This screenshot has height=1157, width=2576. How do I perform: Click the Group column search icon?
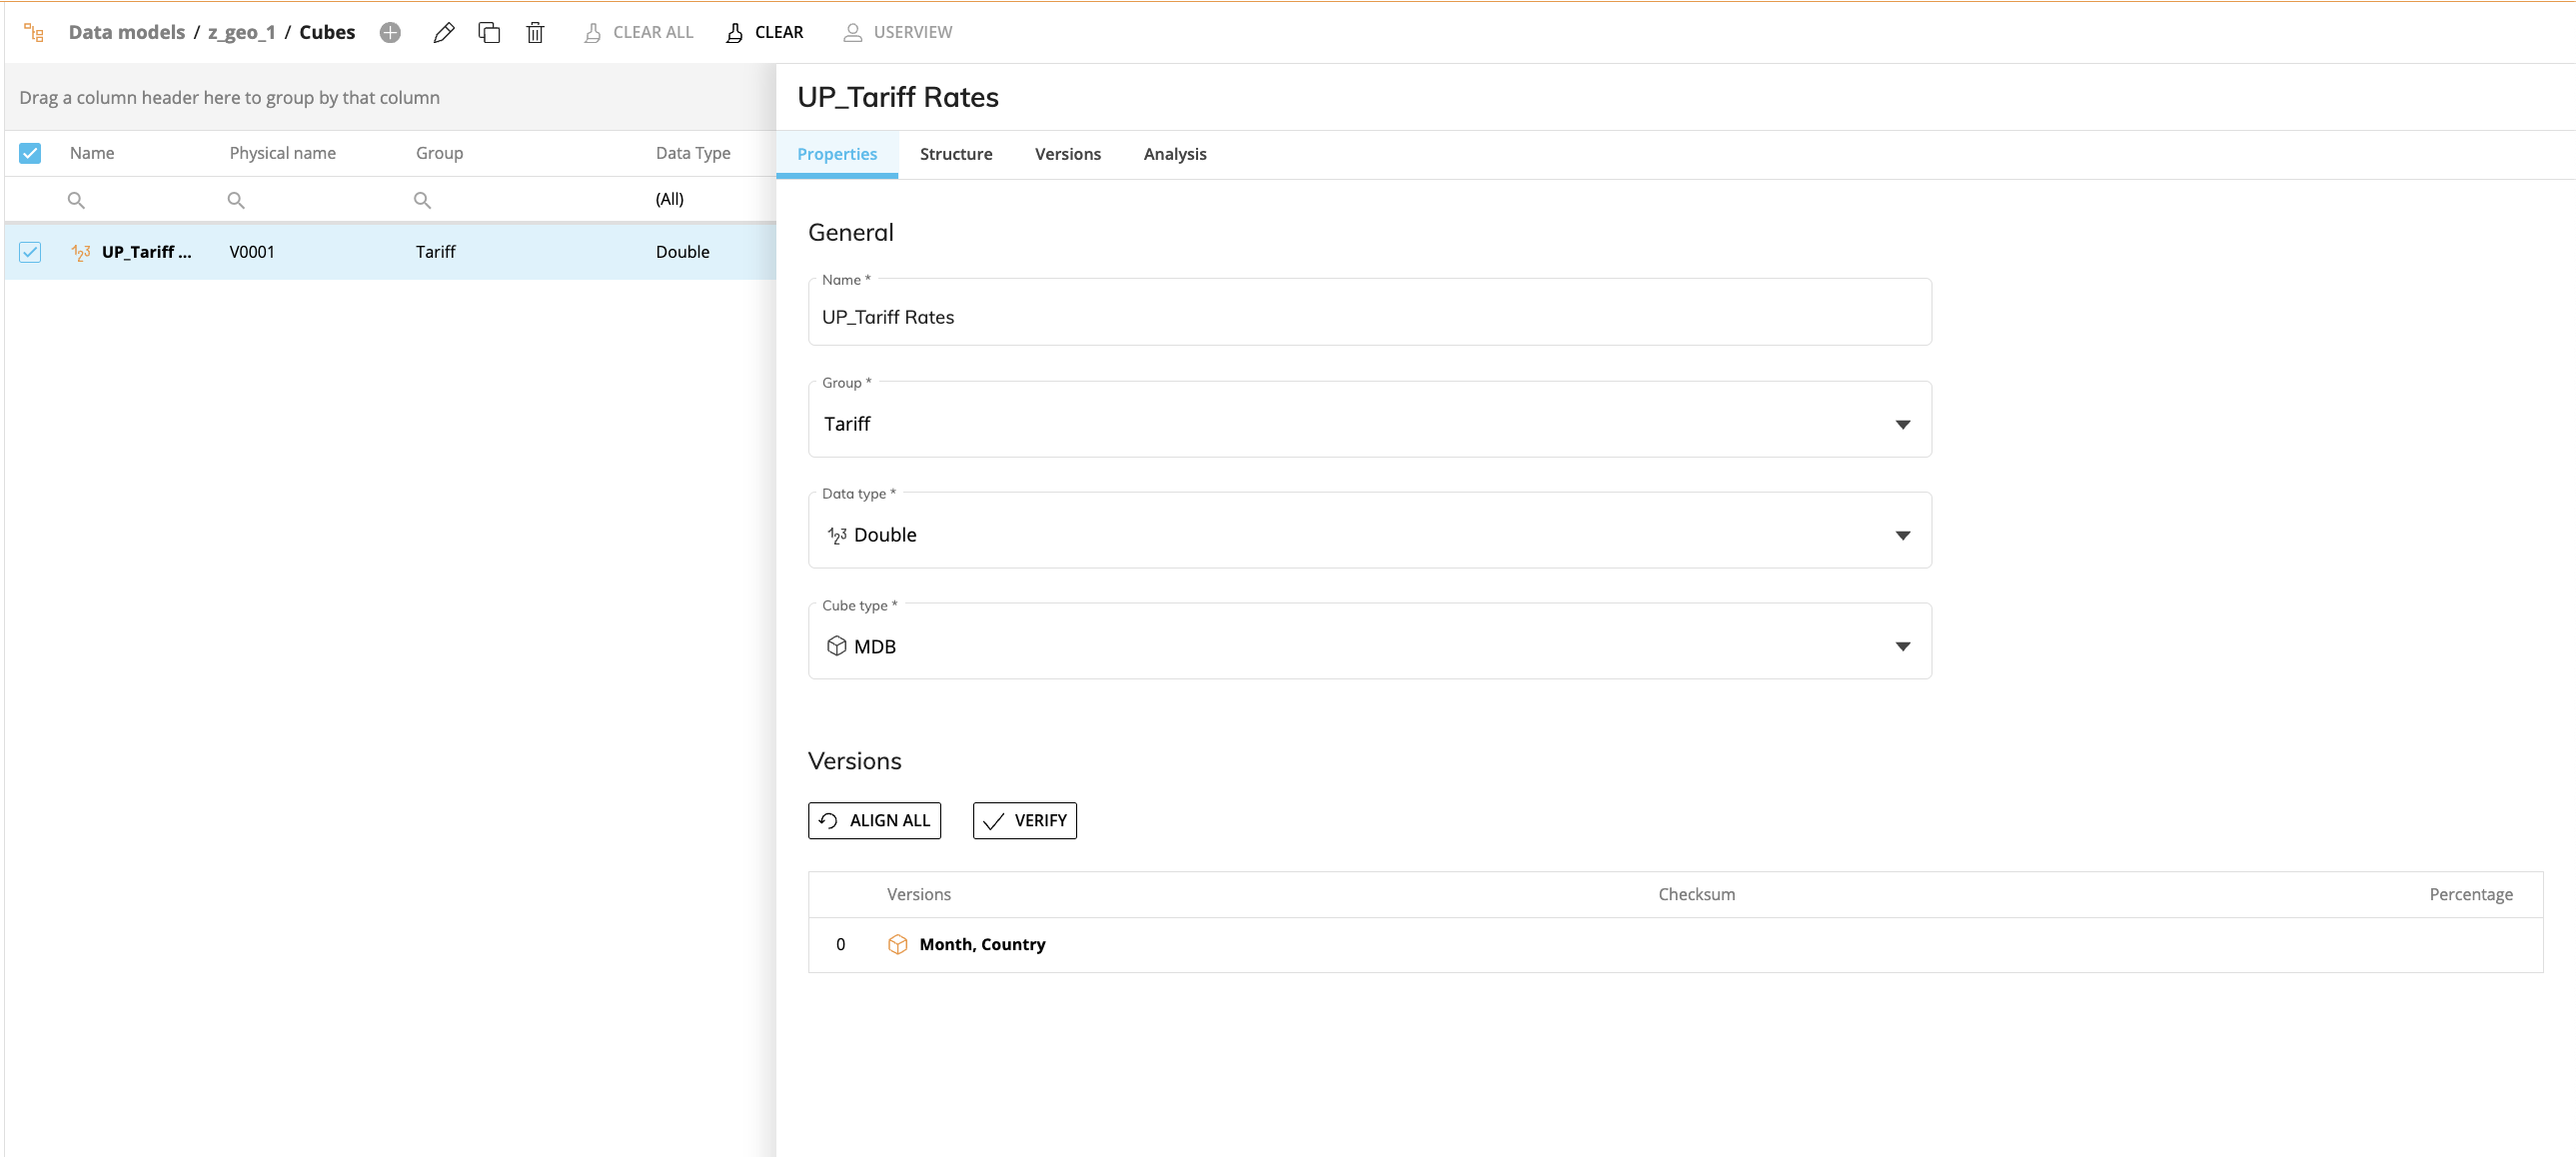point(422,200)
